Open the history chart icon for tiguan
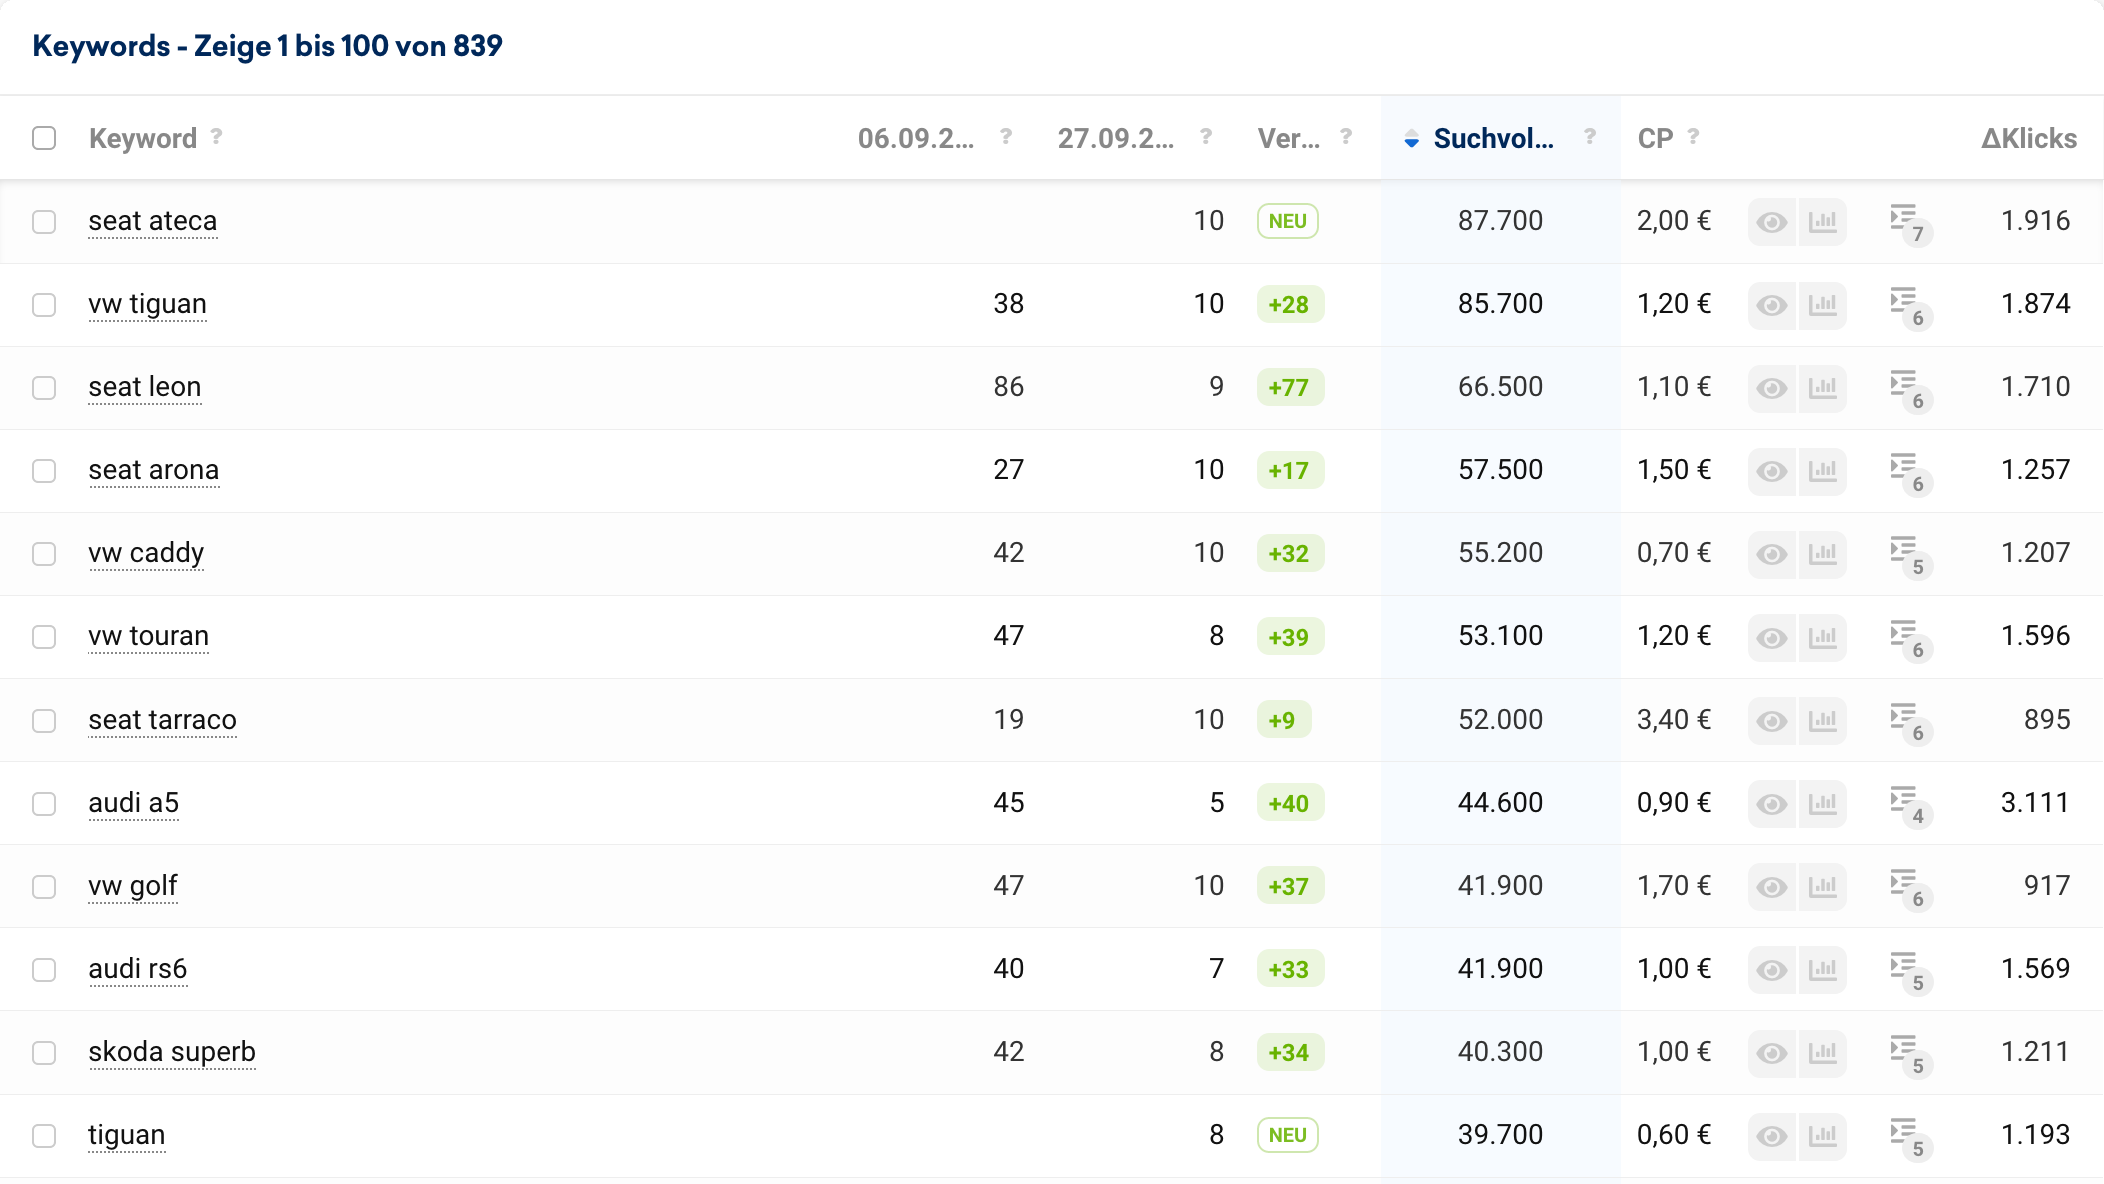Screen dimensions: 2104x1184 click(1822, 1136)
